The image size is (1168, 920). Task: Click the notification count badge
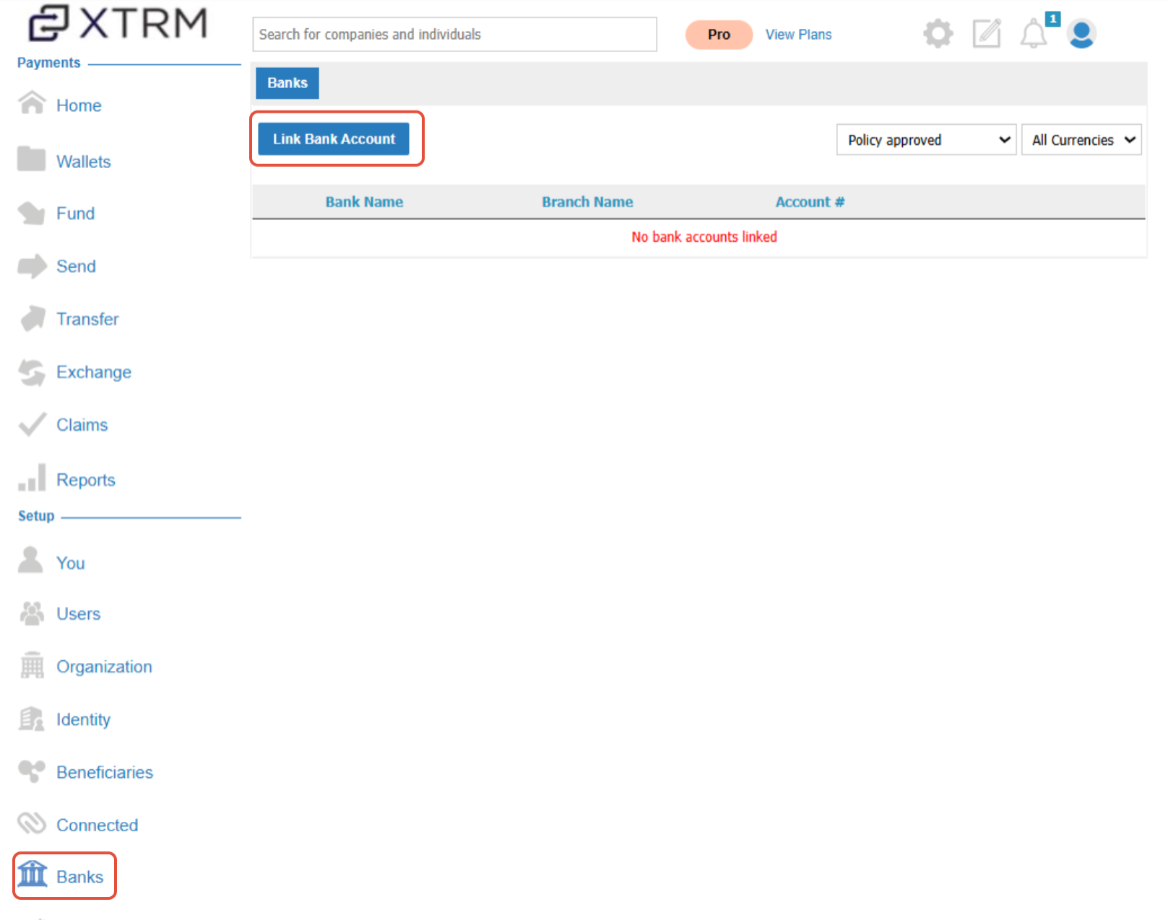[1053, 19]
